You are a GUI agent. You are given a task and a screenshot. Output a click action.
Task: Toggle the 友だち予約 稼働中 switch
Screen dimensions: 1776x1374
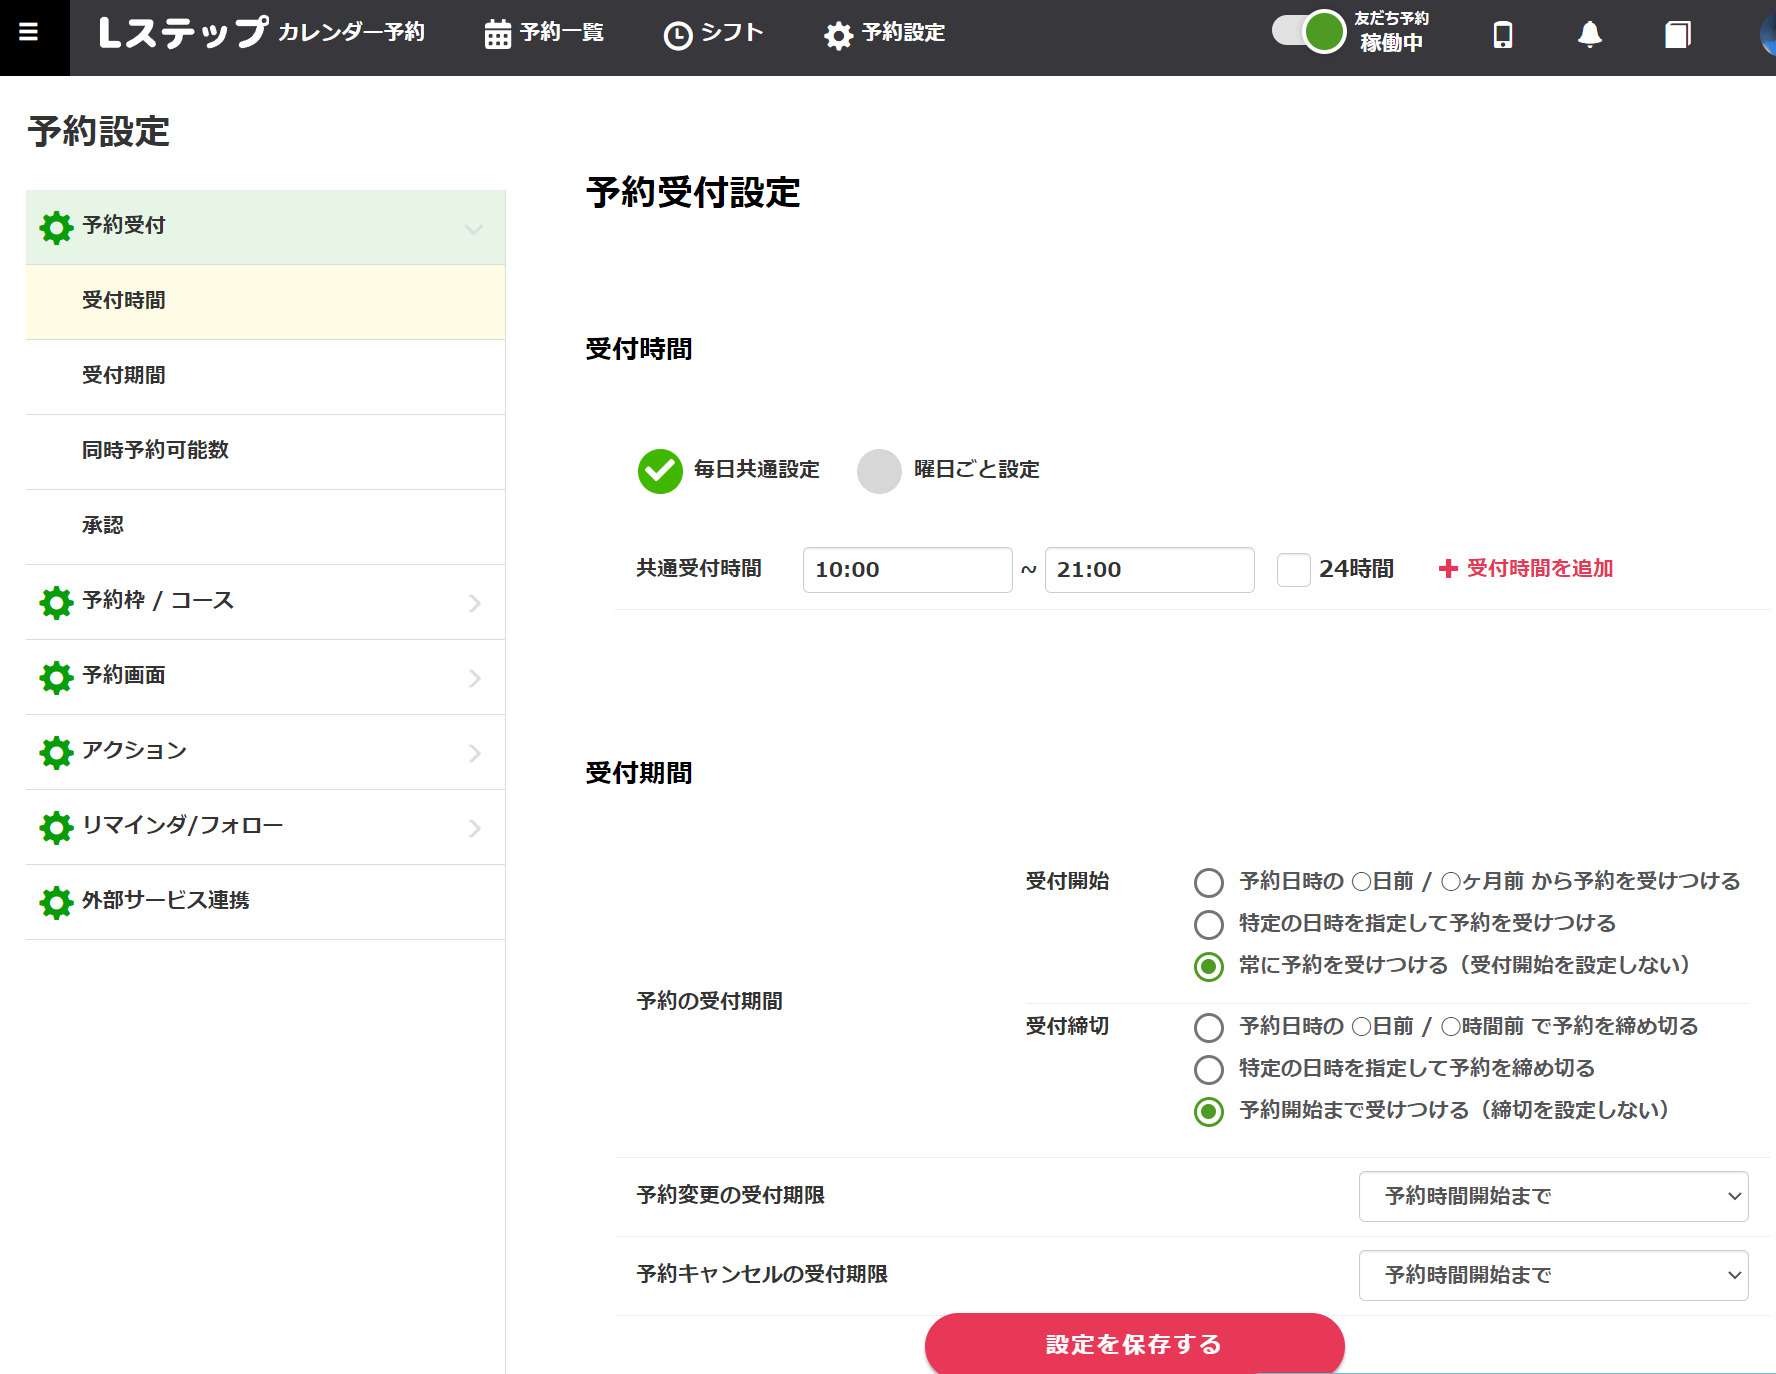click(x=1309, y=31)
